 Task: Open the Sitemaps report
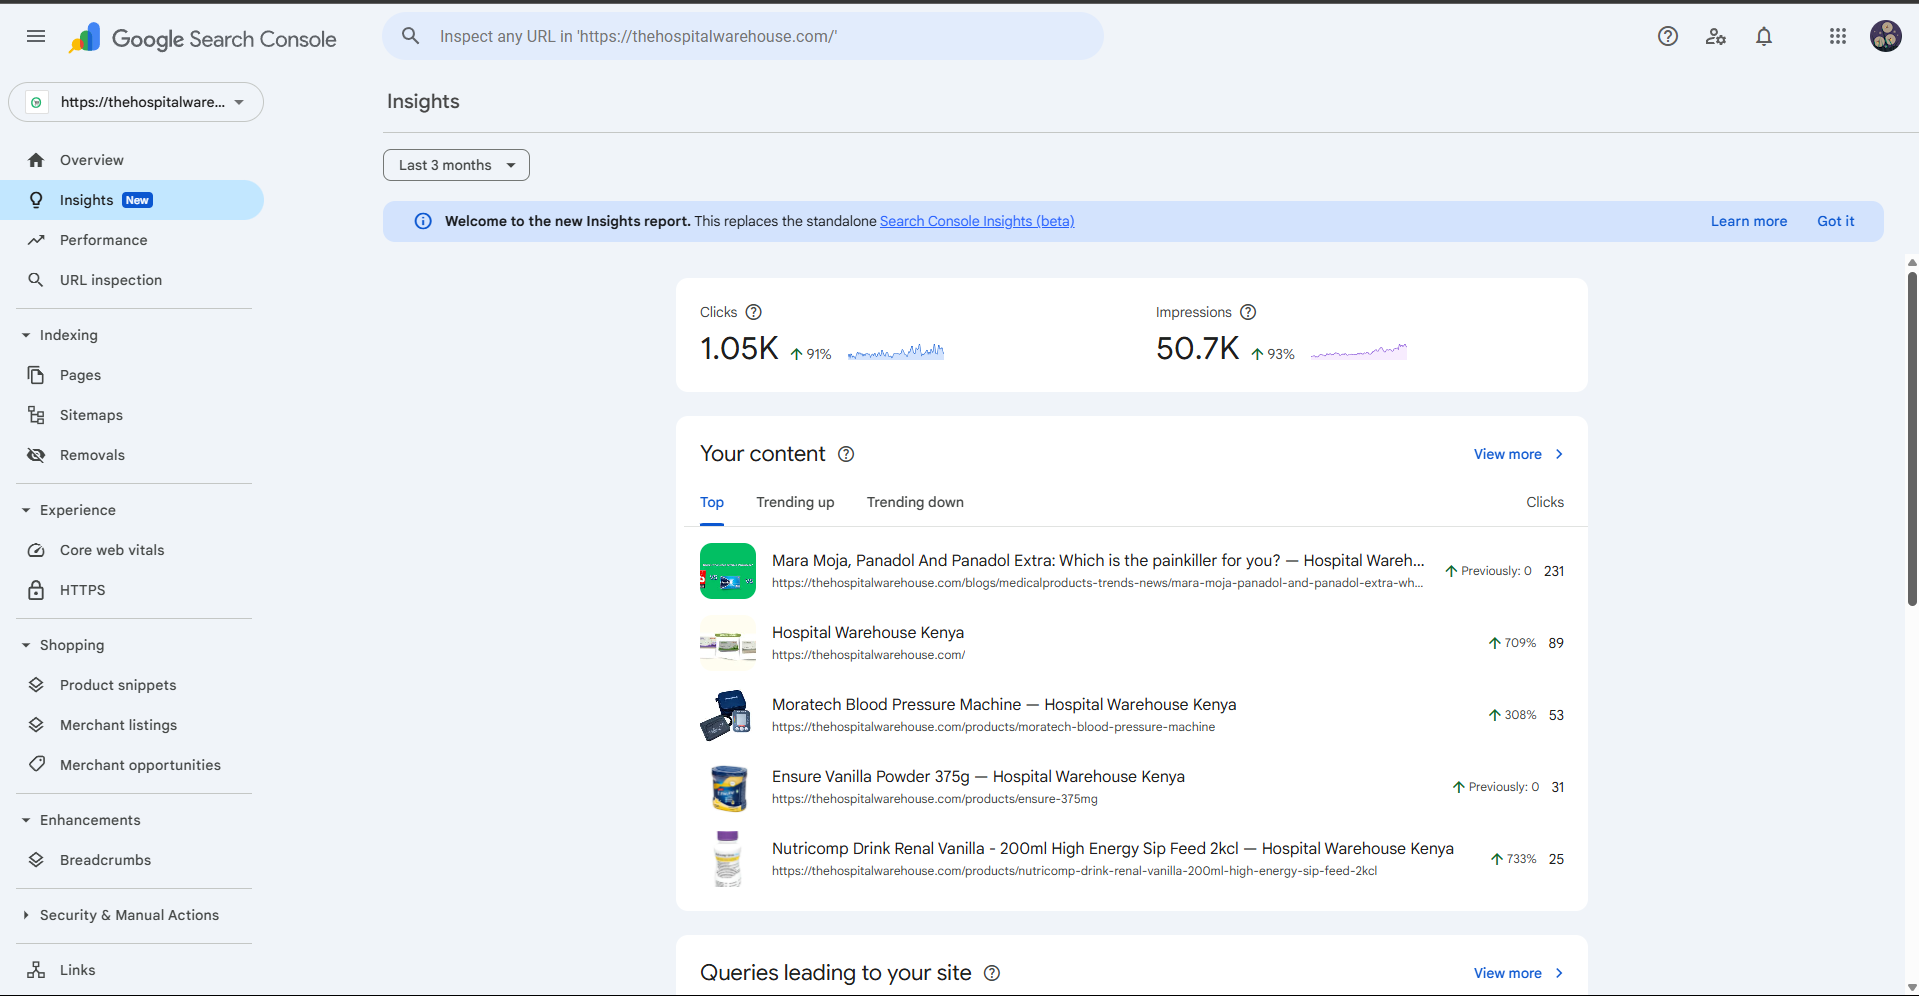click(132, 415)
